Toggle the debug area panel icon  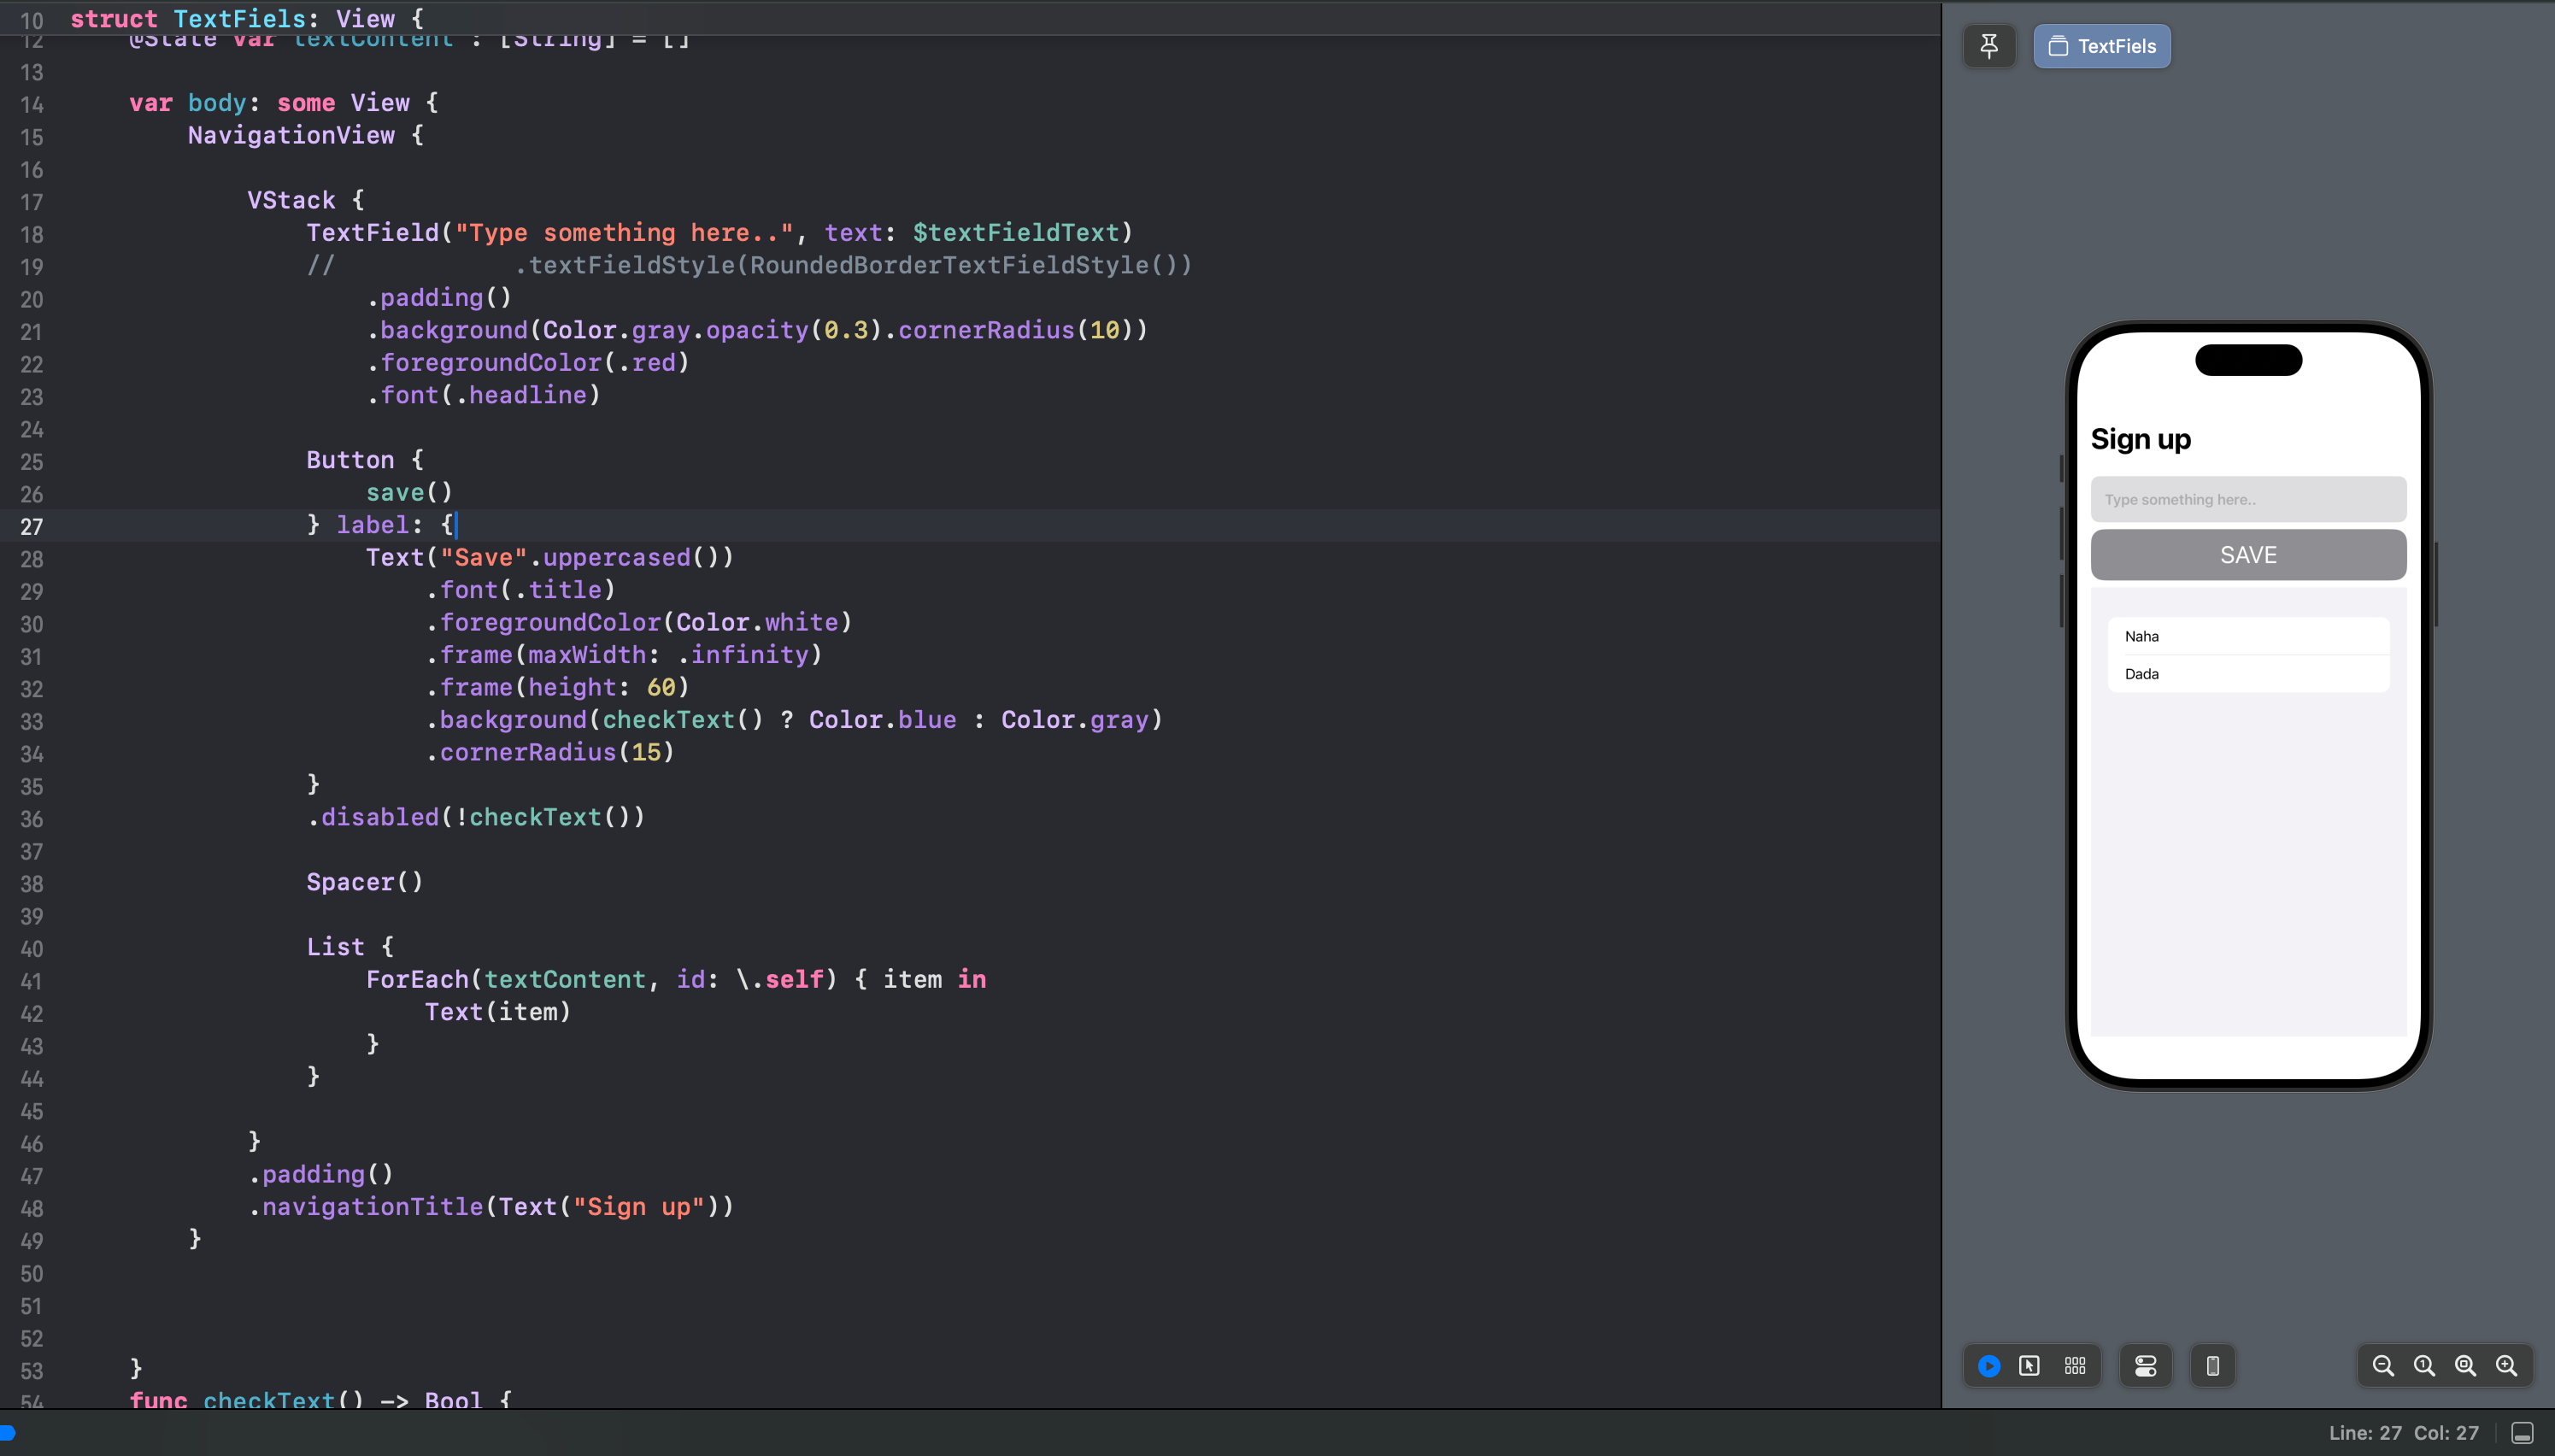coord(2522,1433)
